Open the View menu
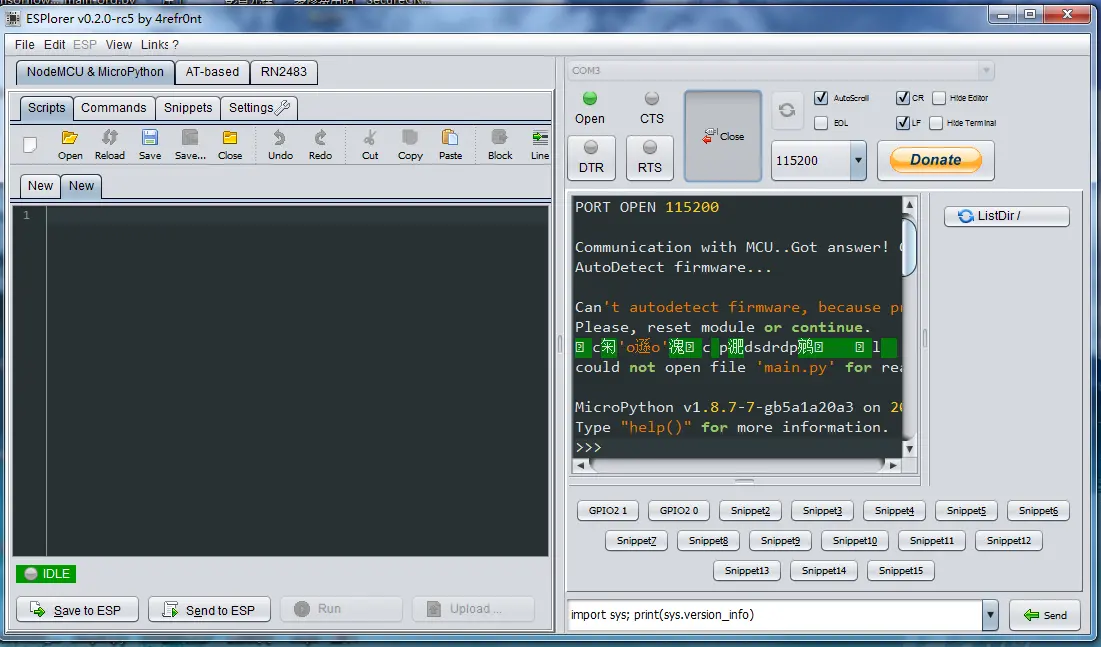Image resolution: width=1101 pixels, height=647 pixels. [x=119, y=44]
